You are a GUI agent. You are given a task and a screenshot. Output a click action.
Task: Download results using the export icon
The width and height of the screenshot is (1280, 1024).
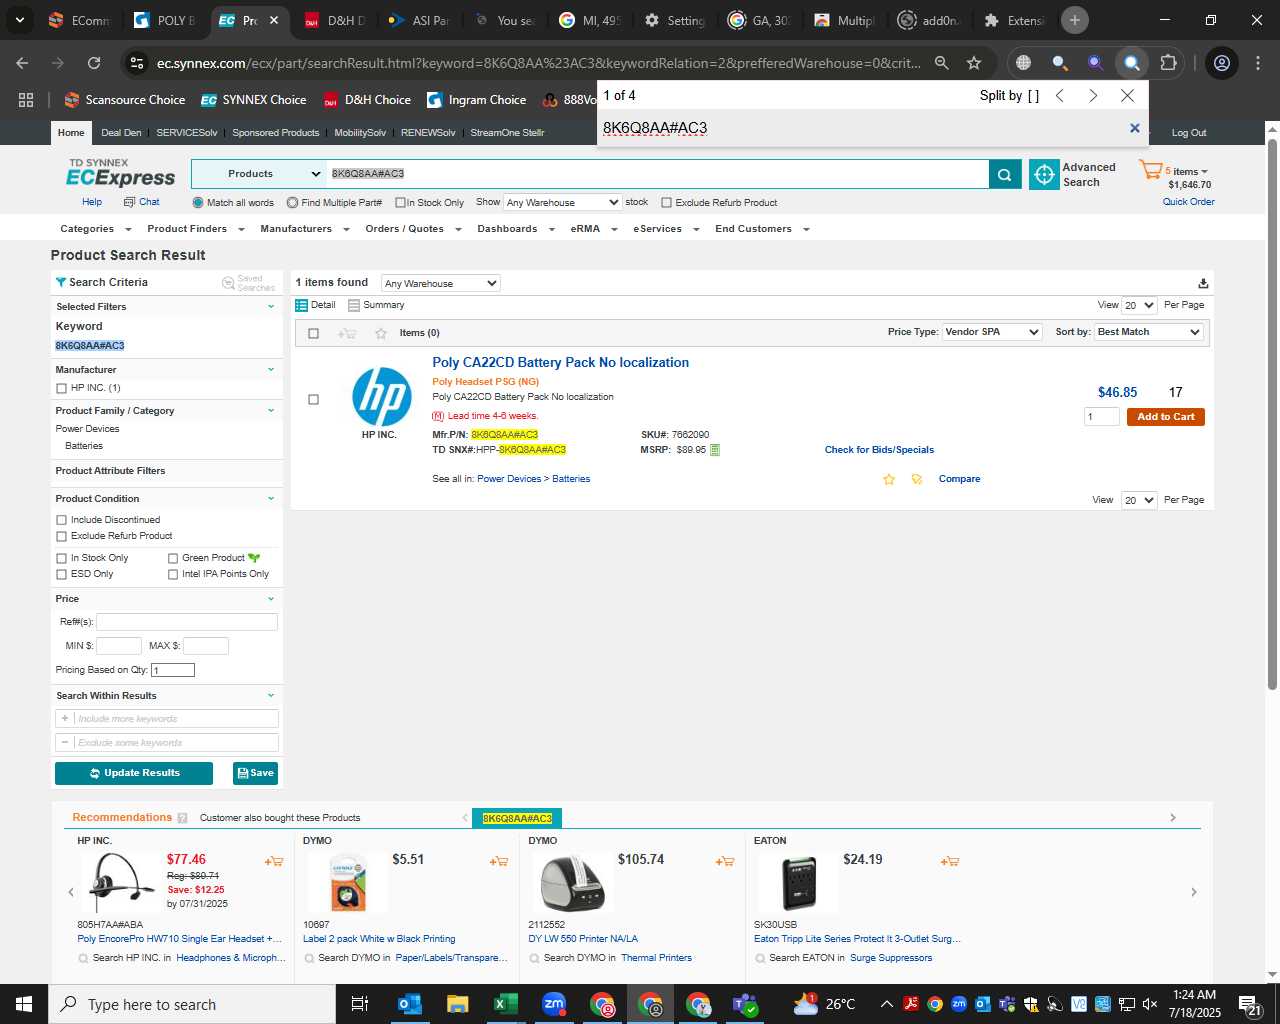pyautogui.click(x=1203, y=284)
